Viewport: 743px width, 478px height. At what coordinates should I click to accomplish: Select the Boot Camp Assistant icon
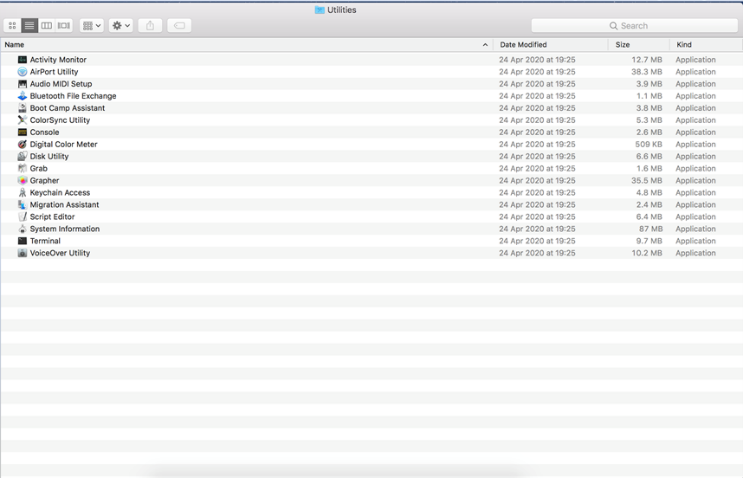click(x=22, y=108)
